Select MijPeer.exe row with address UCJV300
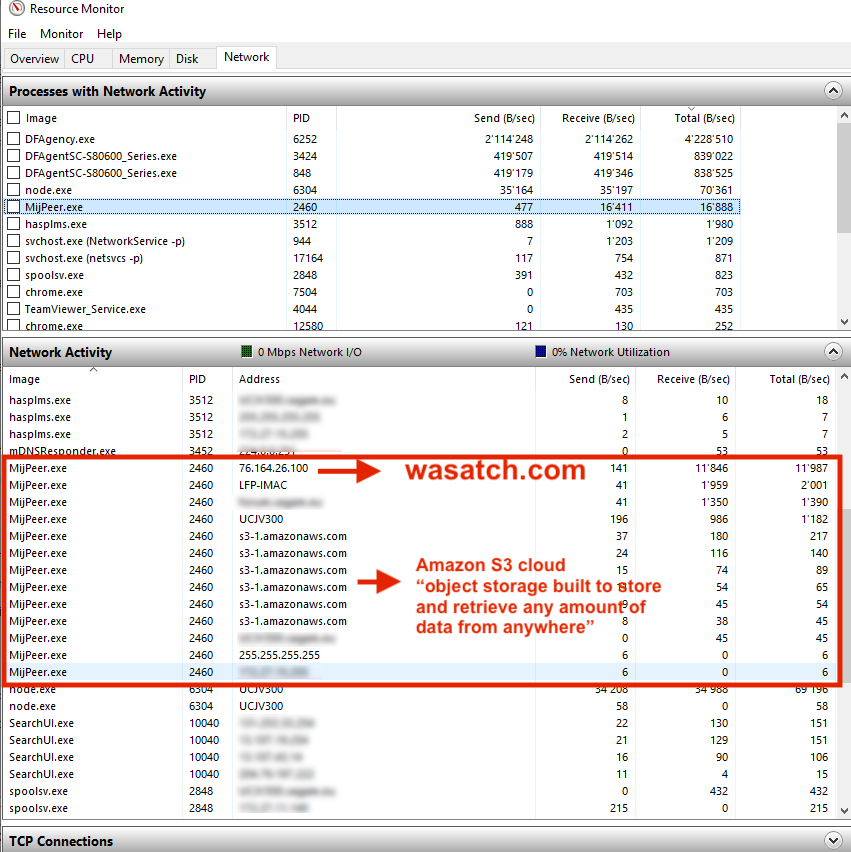Screen dimensions: 851x852 coord(418,519)
